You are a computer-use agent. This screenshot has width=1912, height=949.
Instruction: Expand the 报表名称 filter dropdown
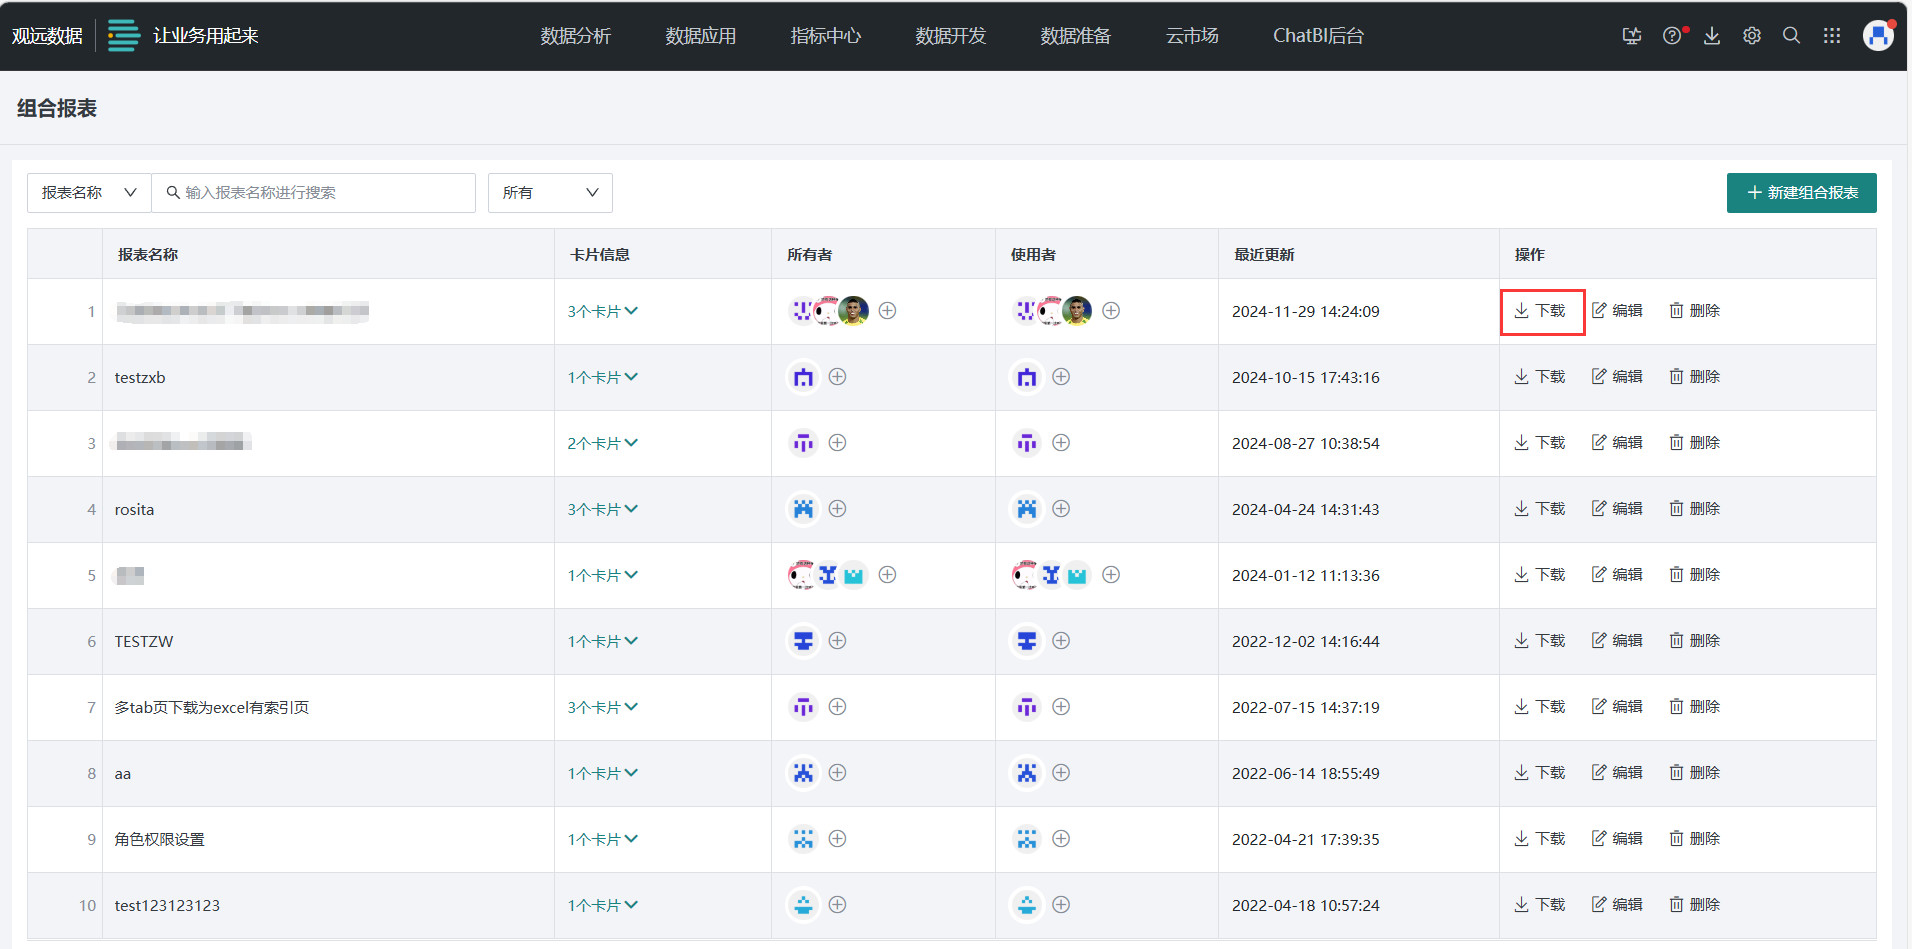[x=88, y=192]
